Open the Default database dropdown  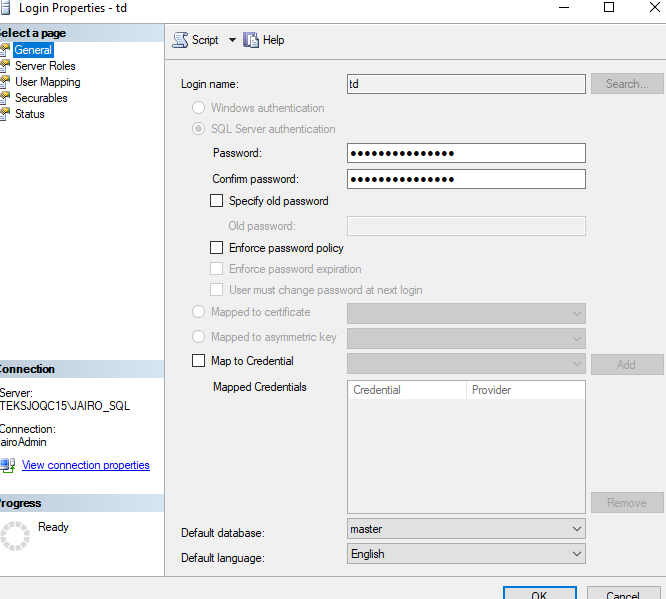click(x=576, y=529)
